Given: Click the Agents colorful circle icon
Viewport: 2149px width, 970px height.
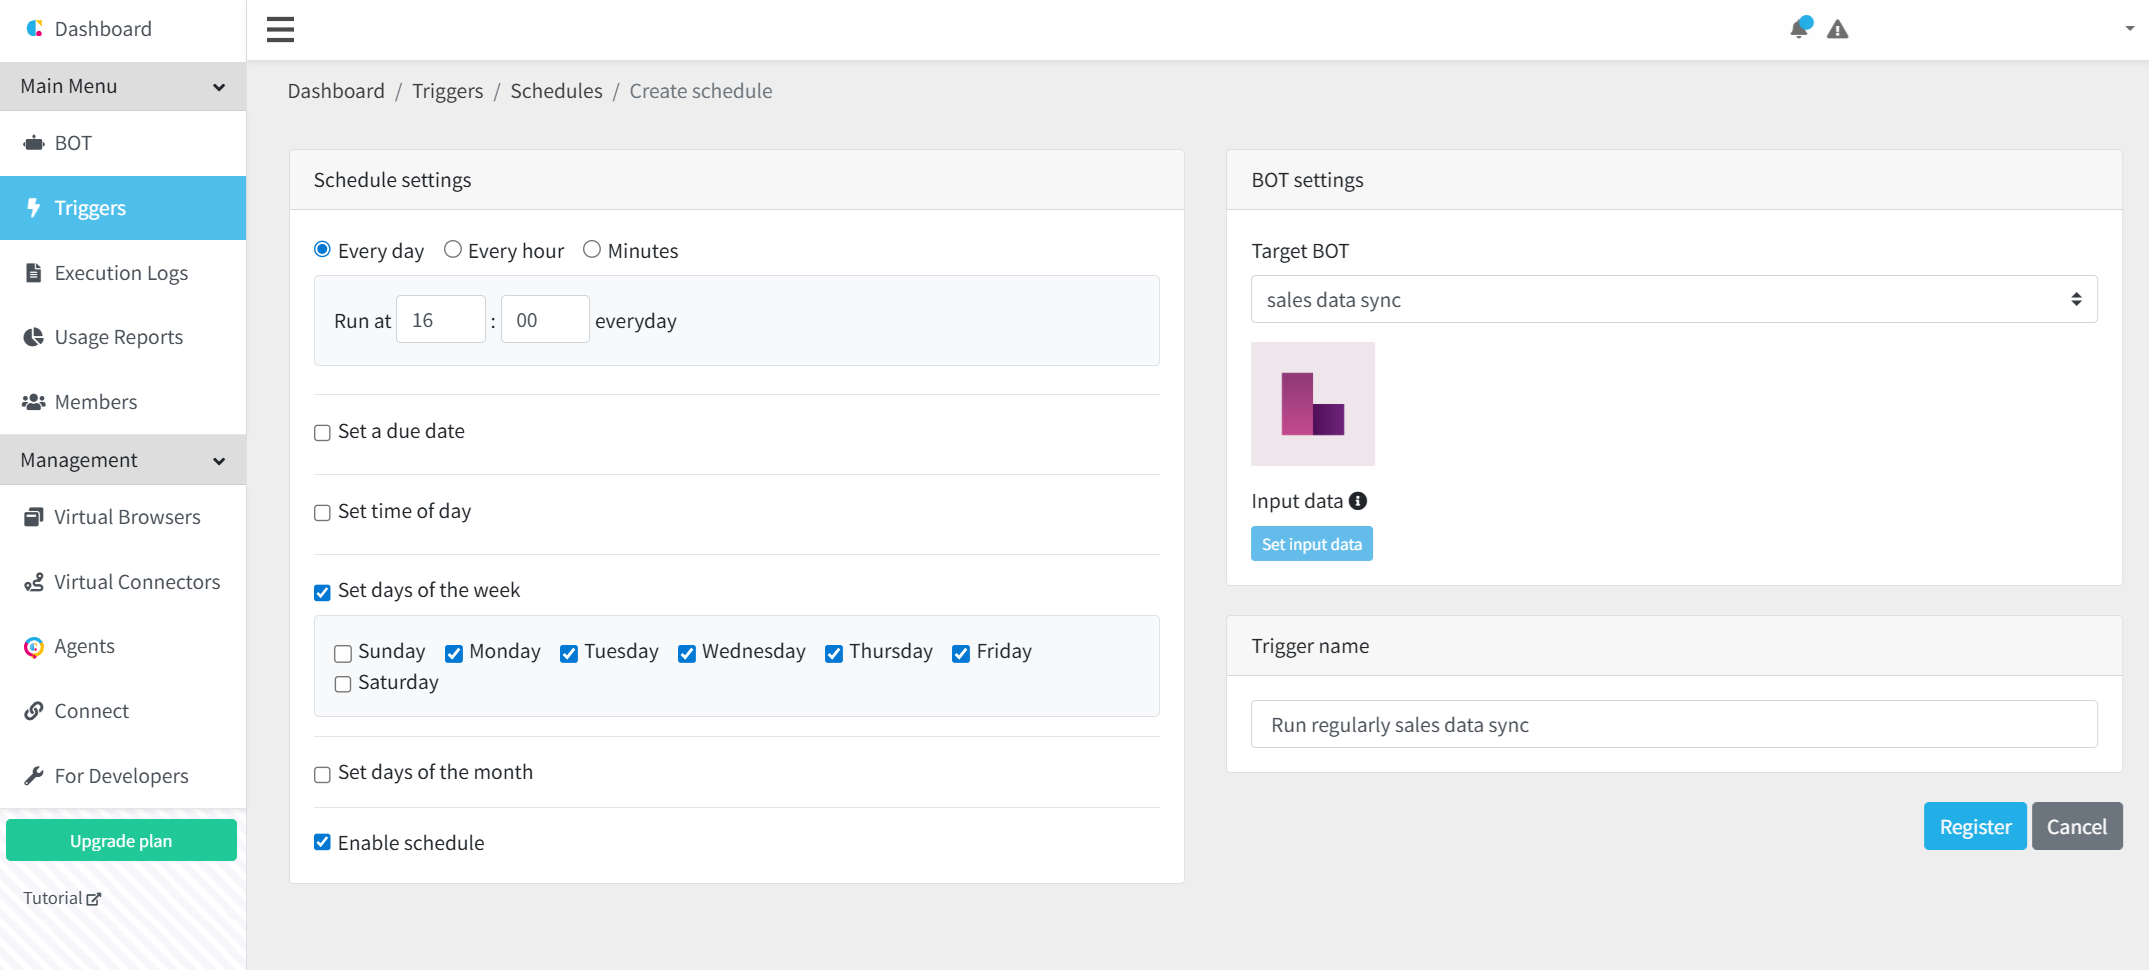Looking at the screenshot, I should tap(34, 647).
